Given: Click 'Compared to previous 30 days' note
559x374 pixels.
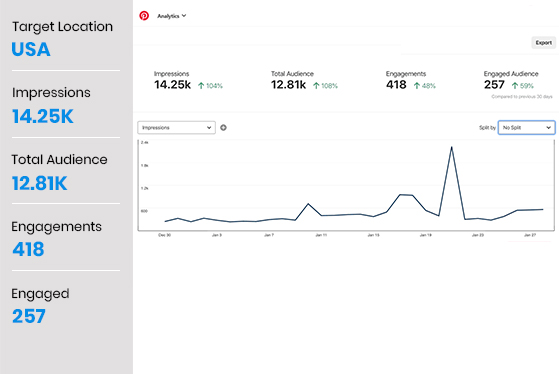Looking at the screenshot, I should (x=522, y=97).
